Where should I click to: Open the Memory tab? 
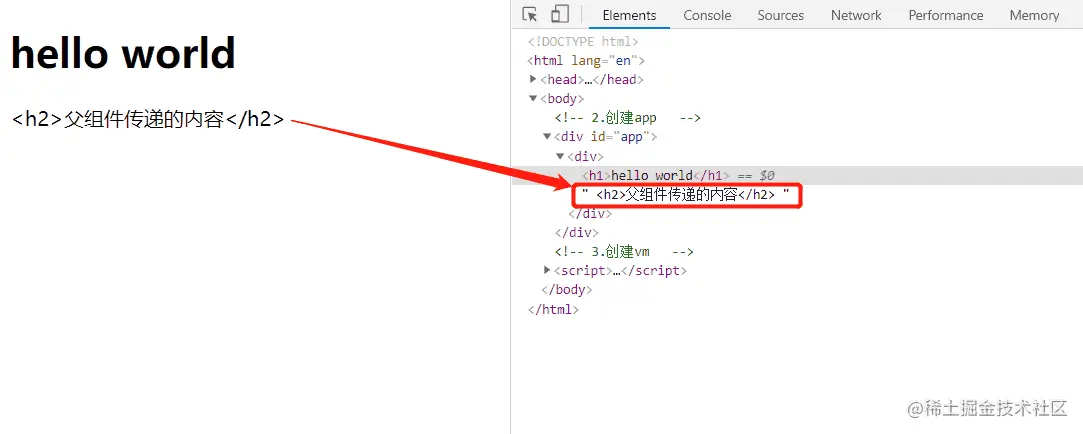tap(1034, 15)
